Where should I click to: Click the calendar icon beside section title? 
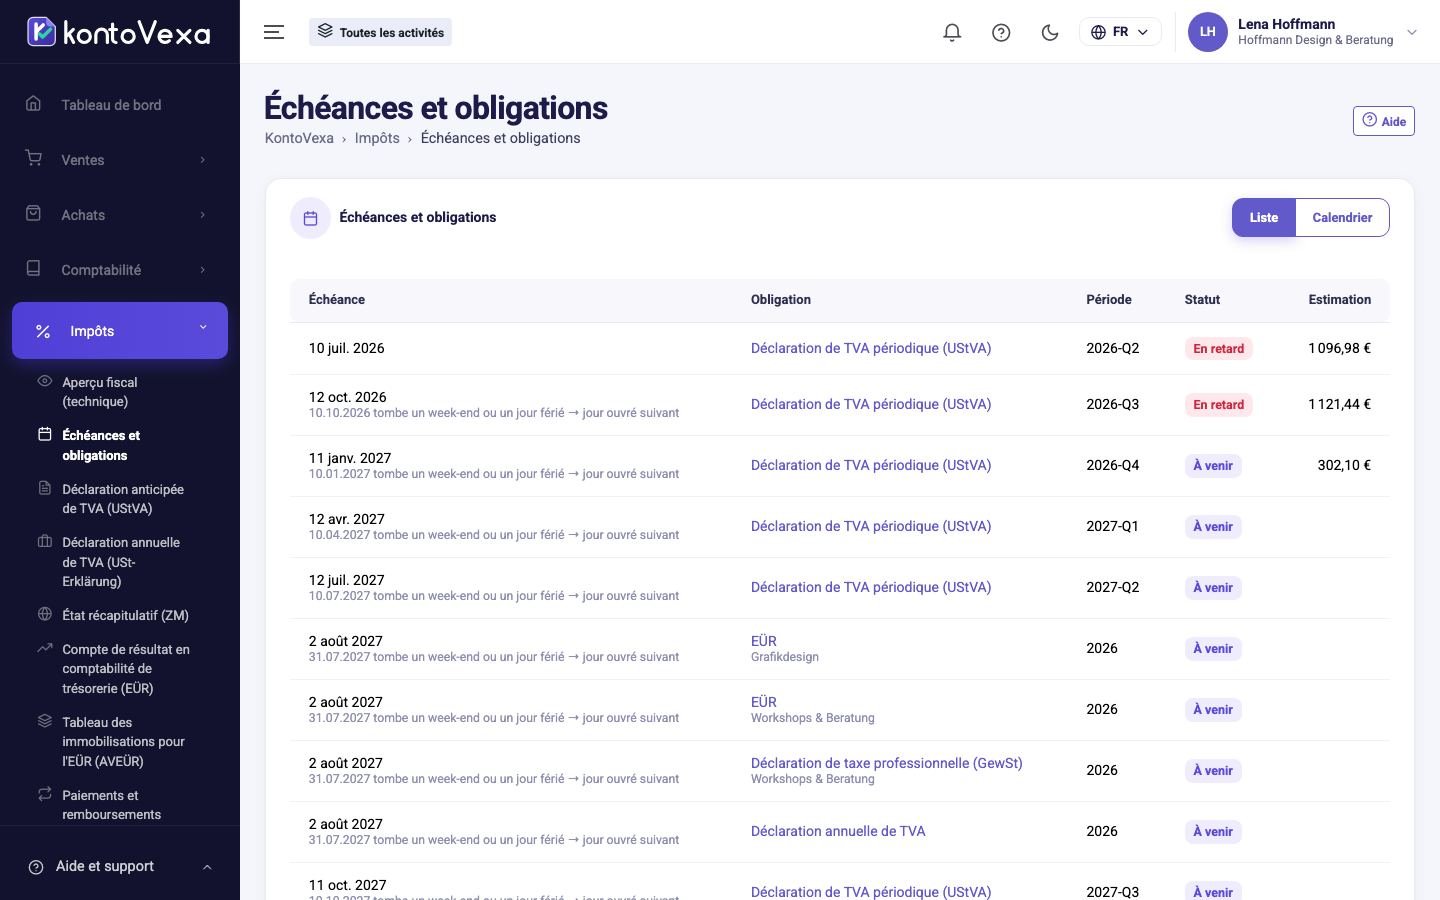pyautogui.click(x=310, y=218)
